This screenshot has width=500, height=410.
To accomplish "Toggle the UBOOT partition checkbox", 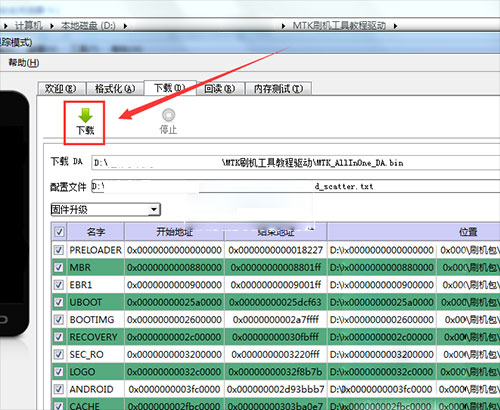I will click(59, 302).
